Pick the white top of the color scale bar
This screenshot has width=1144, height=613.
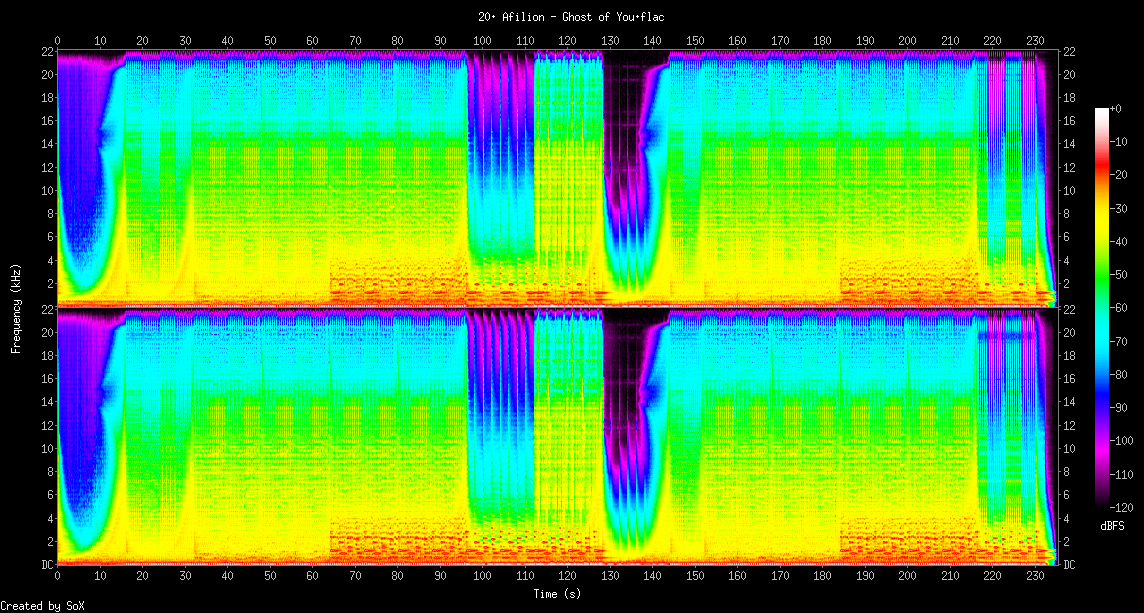pyautogui.click(x=1102, y=110)
